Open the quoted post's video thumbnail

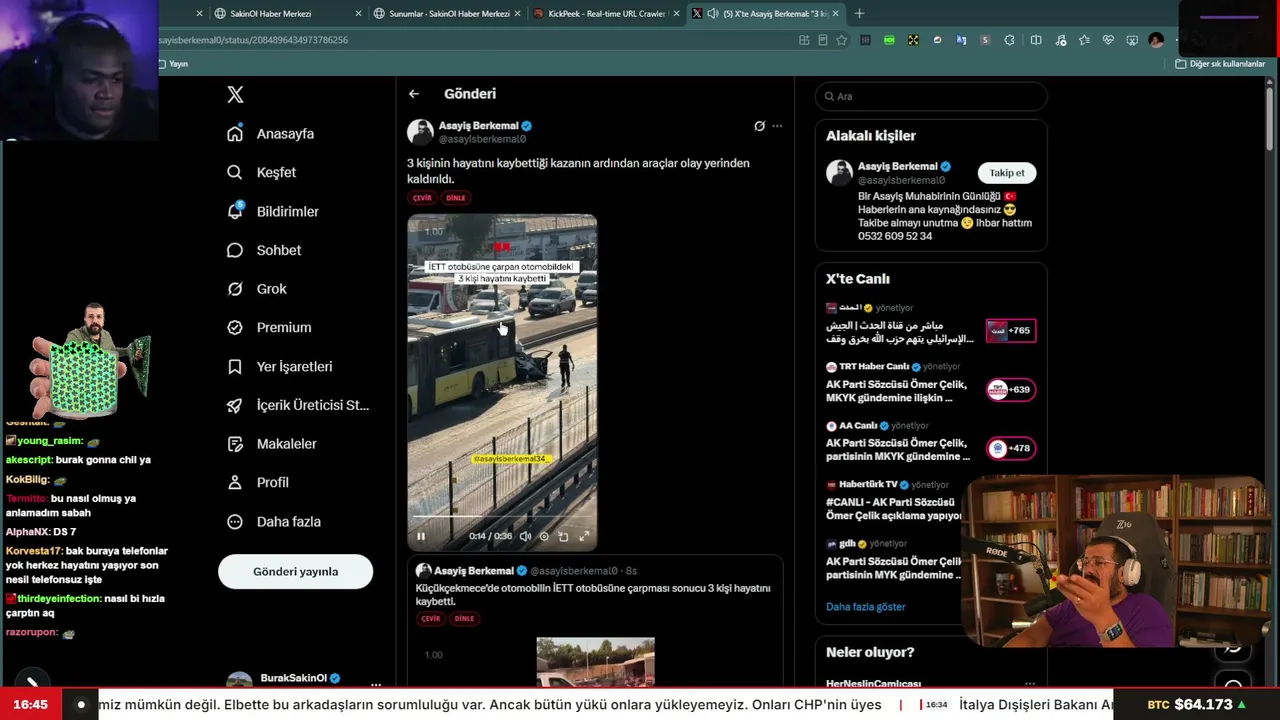point(596,661)
